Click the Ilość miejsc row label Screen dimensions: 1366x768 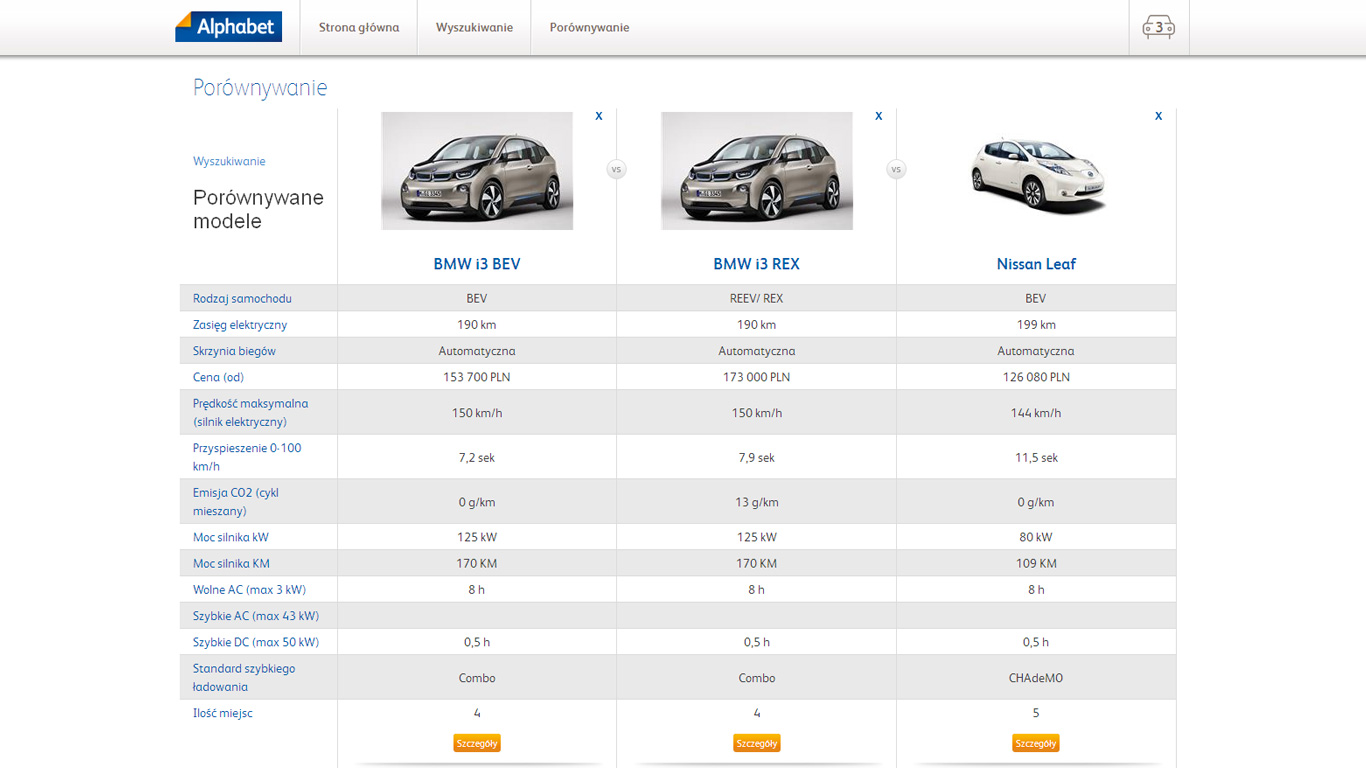tap(223, 713)
